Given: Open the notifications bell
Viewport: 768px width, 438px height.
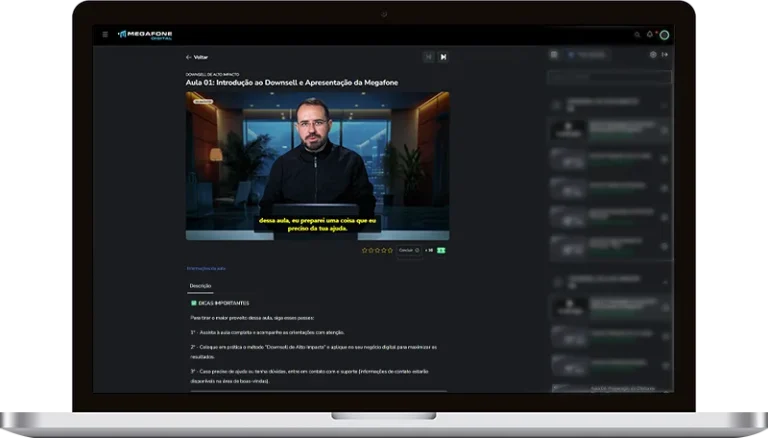Looking at the screenshot, I should (649, 34).
